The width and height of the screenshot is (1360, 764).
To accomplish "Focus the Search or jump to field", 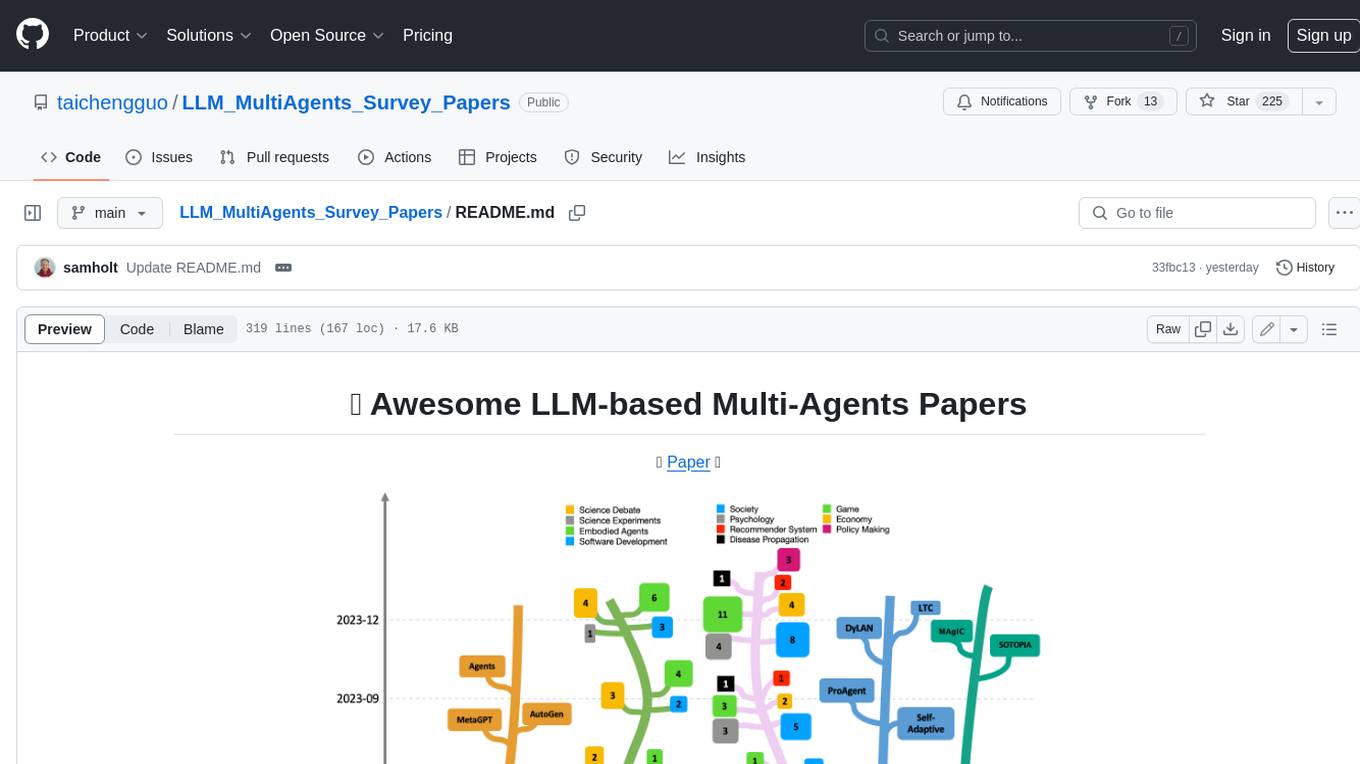I will pyautogui.click(x=1031, y=36).
